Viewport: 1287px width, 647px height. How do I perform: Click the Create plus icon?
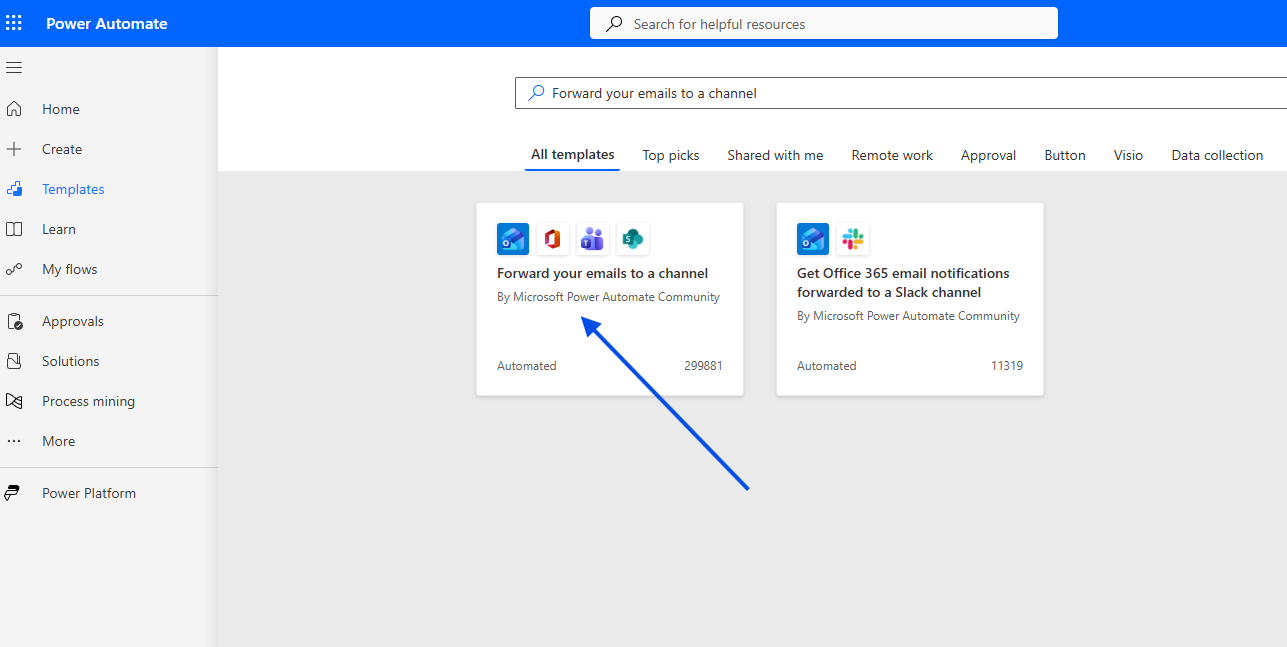(14, 149)
